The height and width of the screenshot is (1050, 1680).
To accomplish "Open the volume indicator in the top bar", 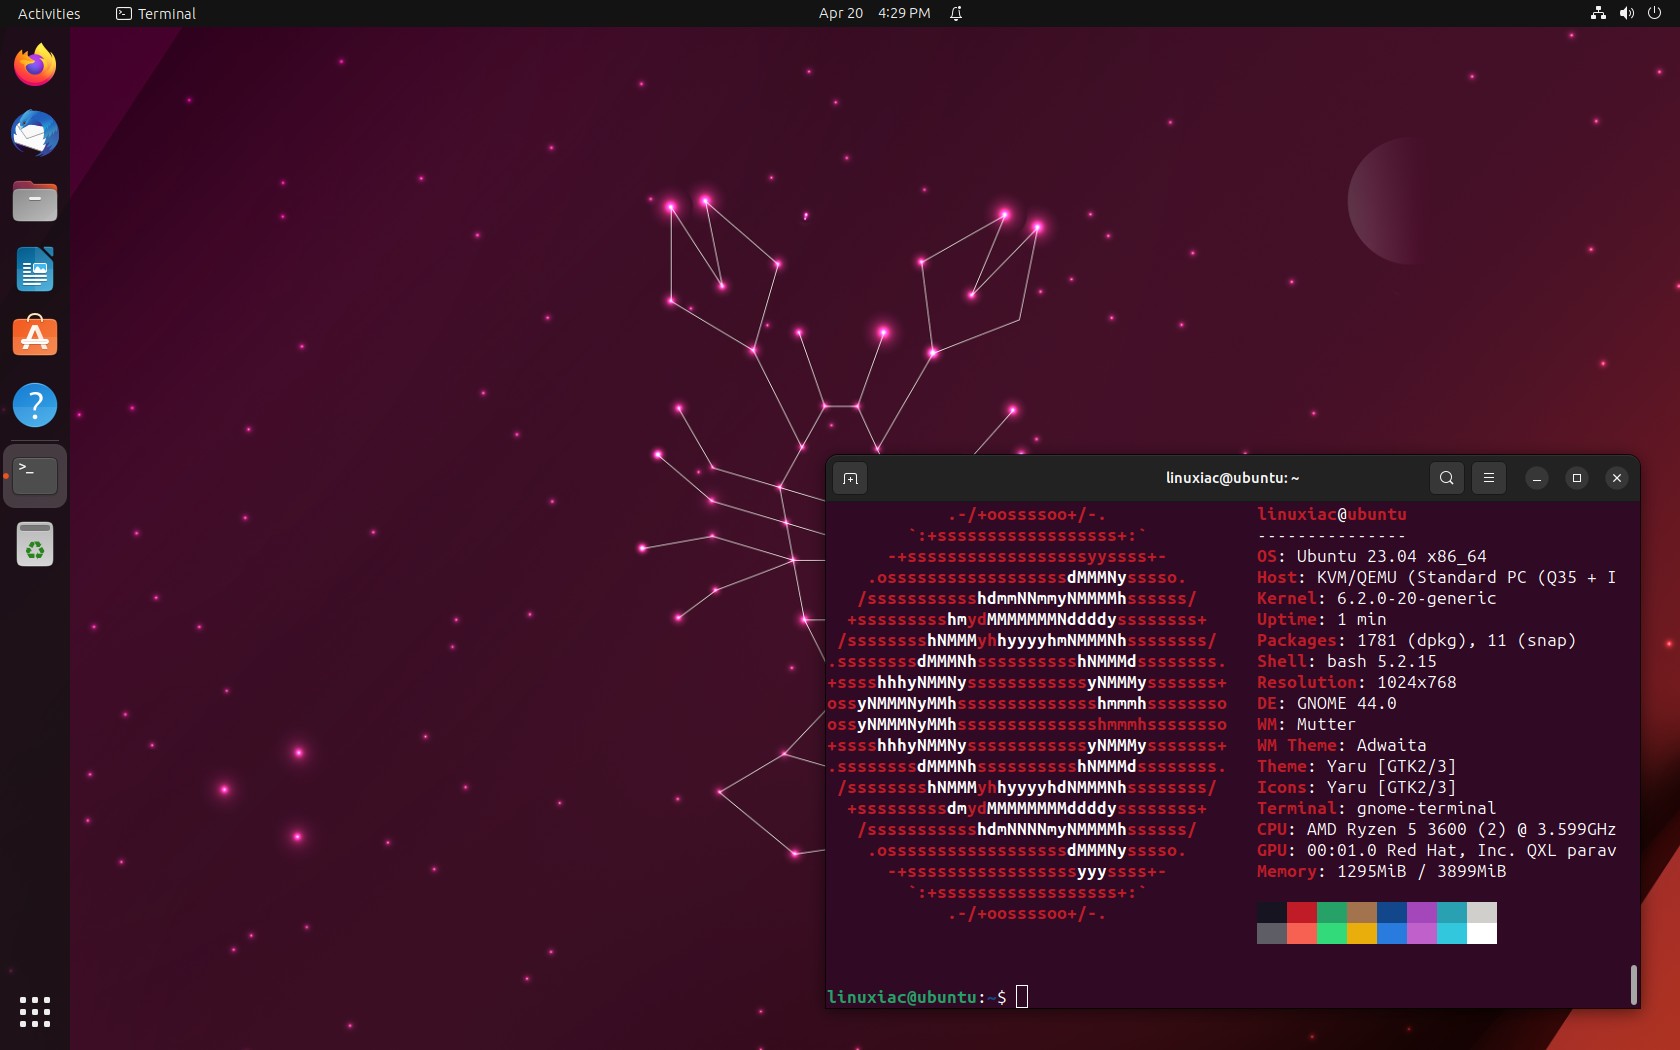I will tap(1626, 13).
